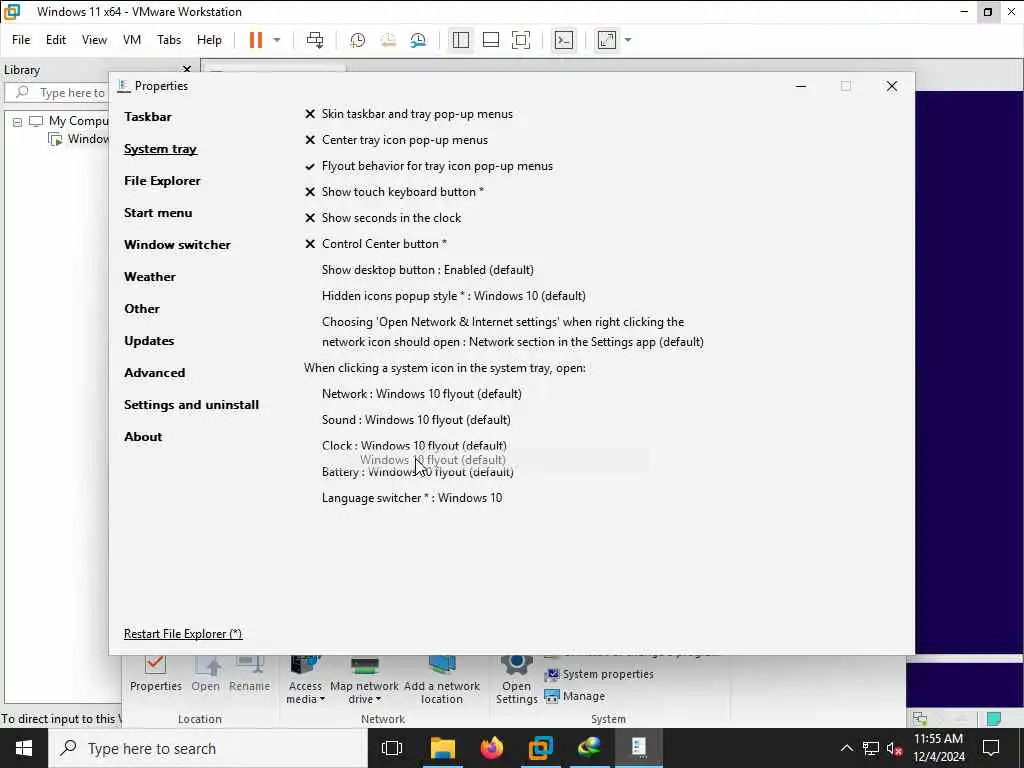Open the Start menu settings section
Viewport: 1024px width, 768px height.
click(x=158, y=213)
